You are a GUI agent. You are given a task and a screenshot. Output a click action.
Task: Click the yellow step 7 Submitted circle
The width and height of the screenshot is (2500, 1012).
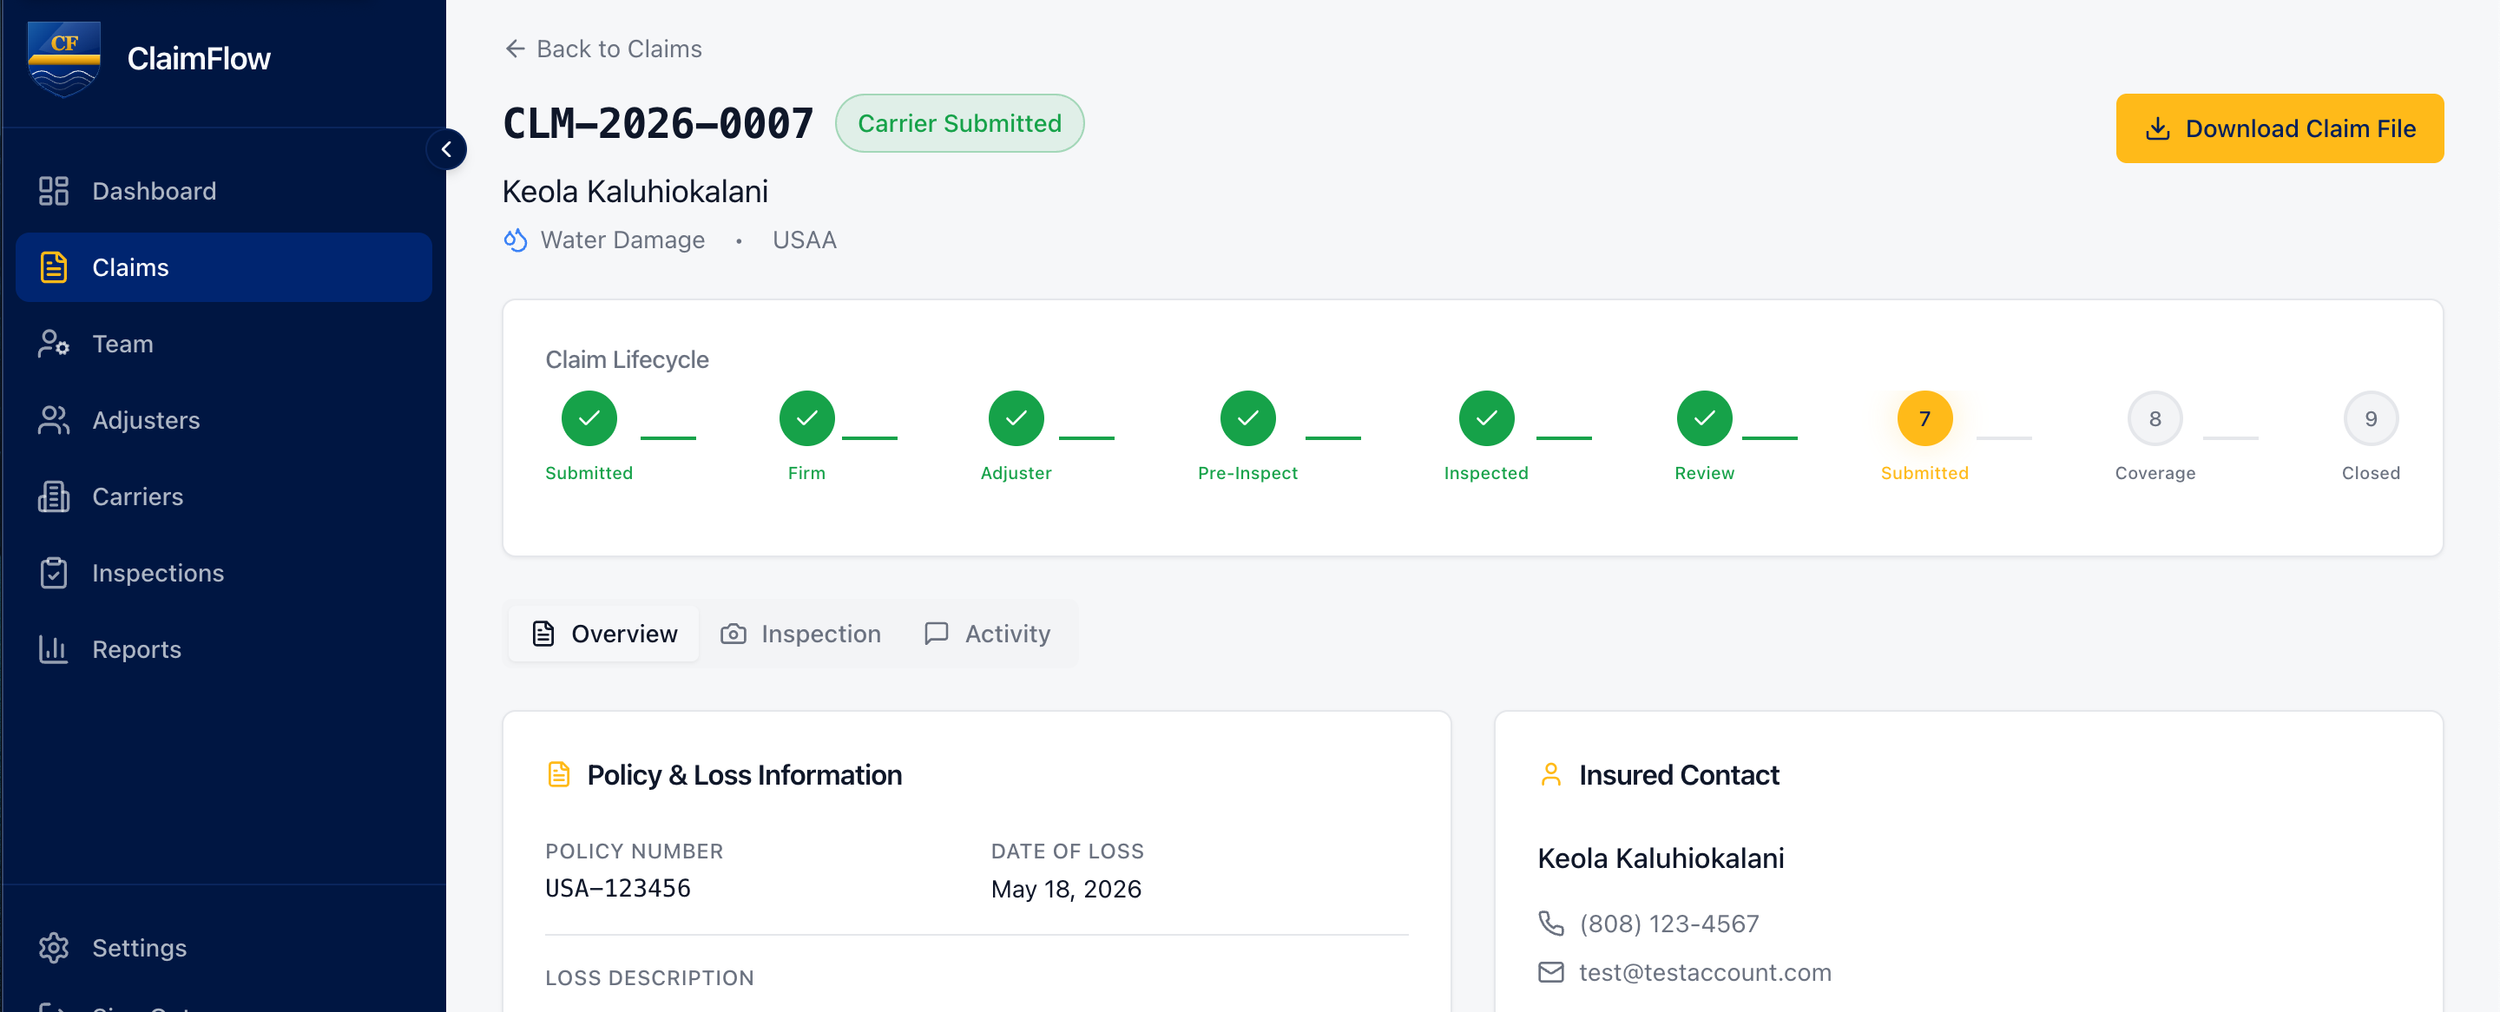(x=1924, y=418)
